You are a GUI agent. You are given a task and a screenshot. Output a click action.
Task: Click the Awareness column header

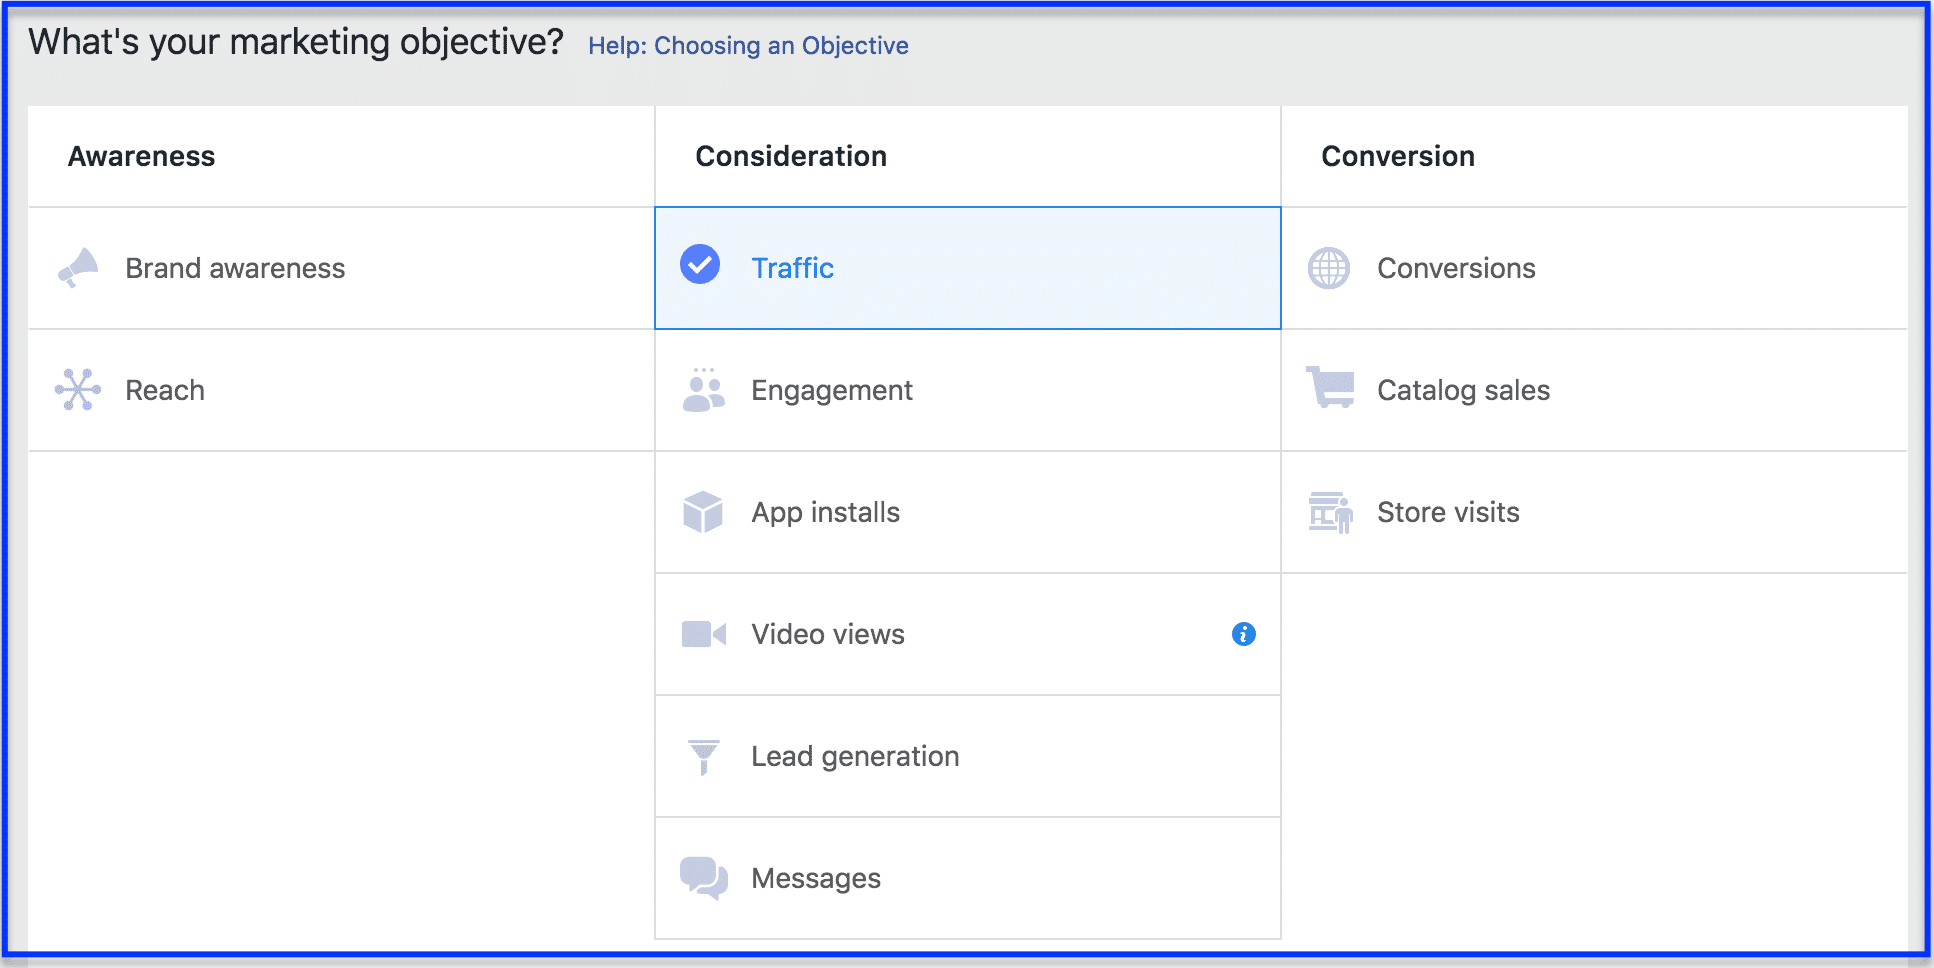pos(141,156)
